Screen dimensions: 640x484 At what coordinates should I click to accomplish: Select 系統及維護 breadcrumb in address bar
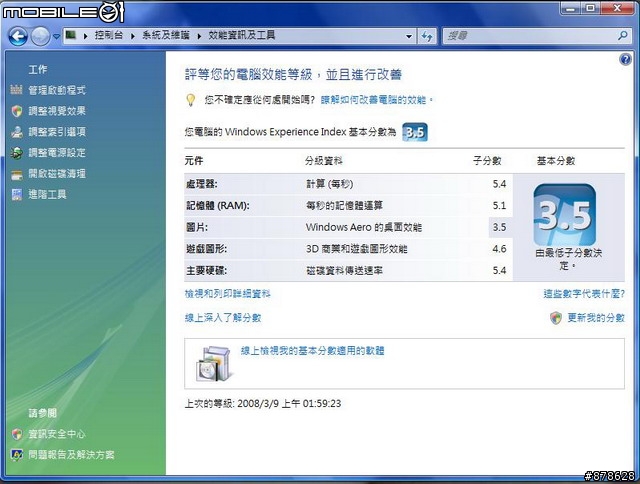tap(166, 35)
